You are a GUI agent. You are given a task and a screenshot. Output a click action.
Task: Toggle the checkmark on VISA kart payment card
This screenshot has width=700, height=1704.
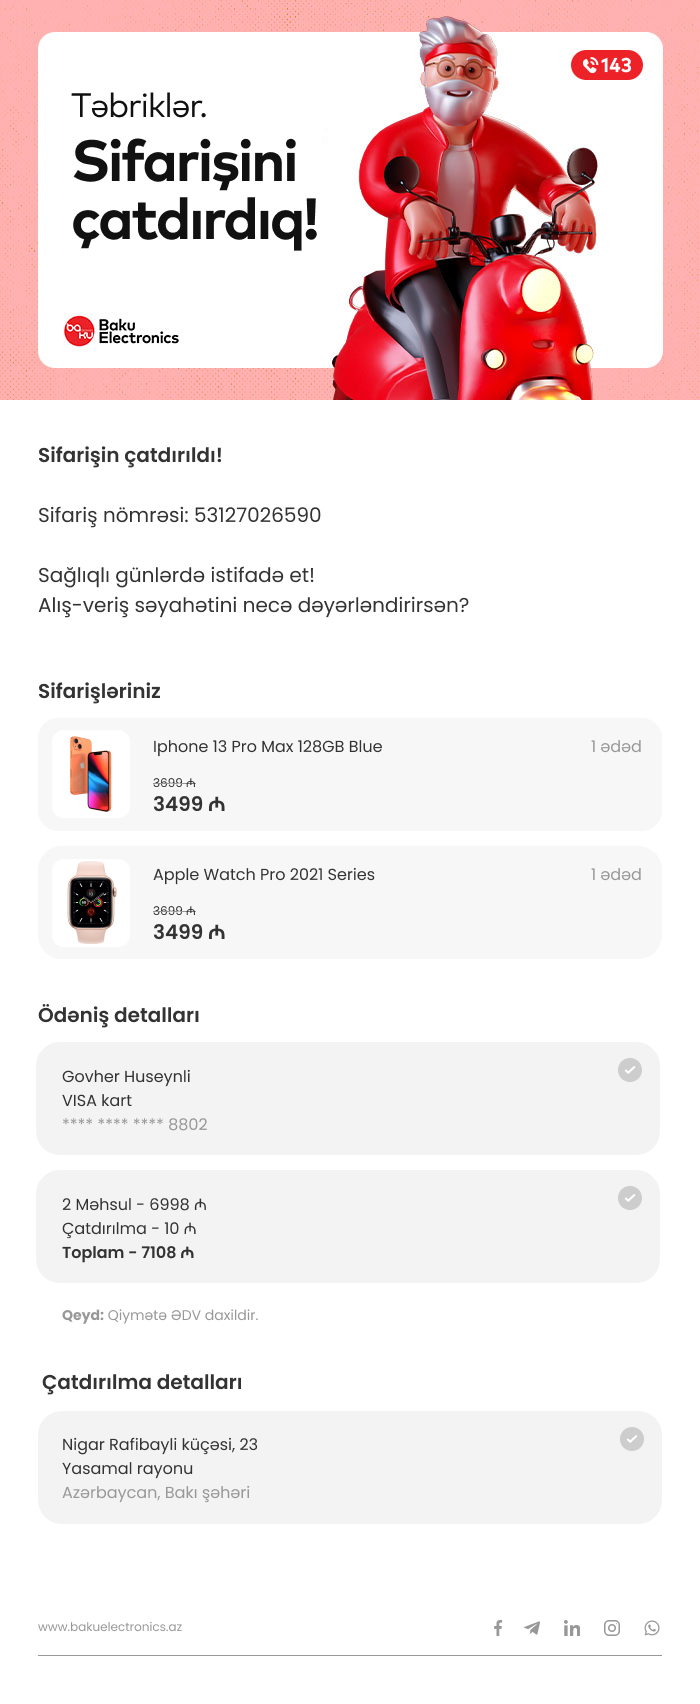click(x=630, y=1070)
